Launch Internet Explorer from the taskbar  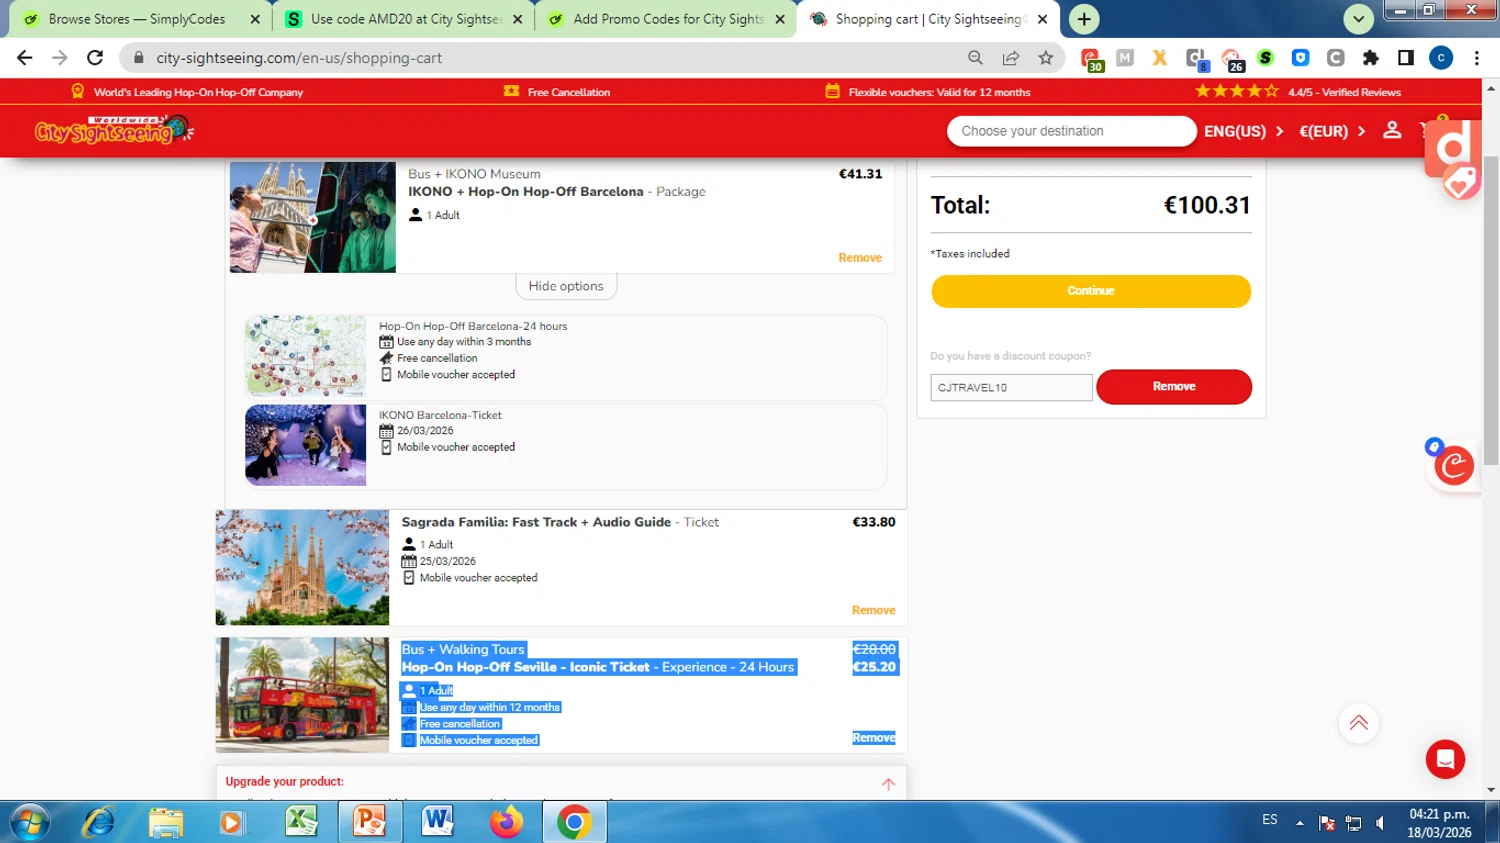click(98, 822)
